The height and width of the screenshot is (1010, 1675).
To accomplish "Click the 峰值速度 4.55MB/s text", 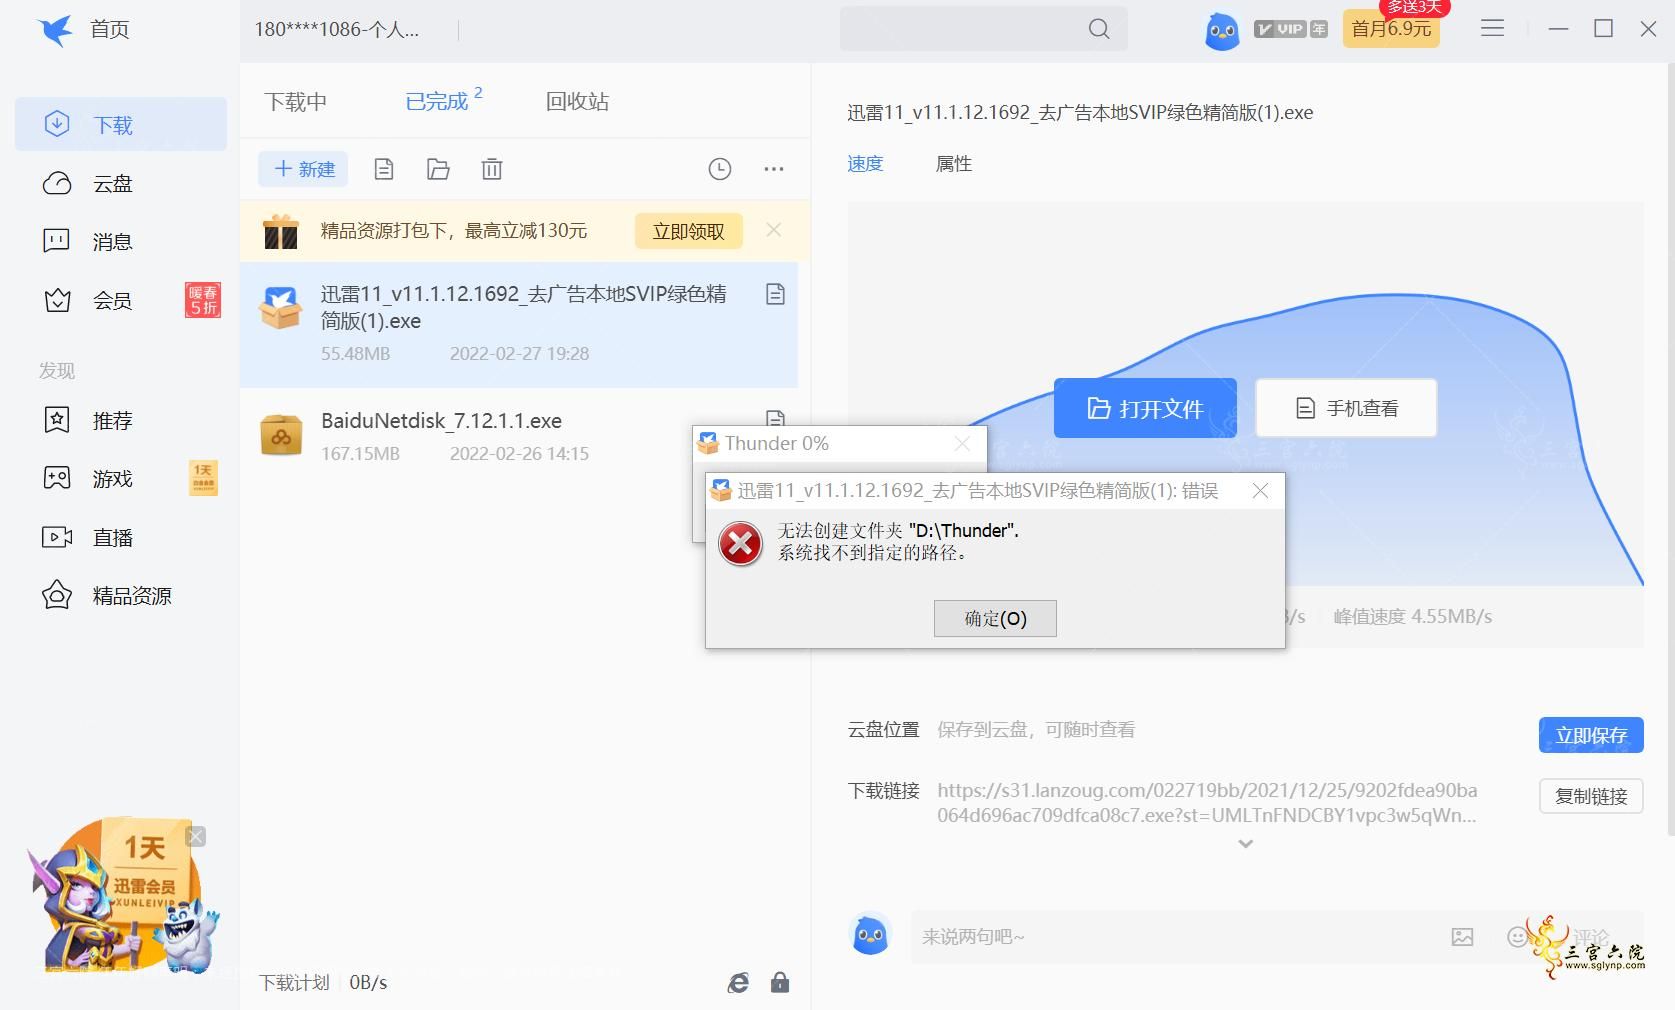I will tap(1412, 617).
